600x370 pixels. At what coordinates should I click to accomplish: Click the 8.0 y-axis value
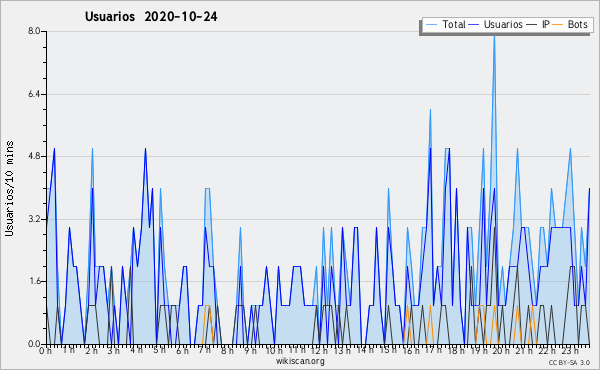coord(34,31)
